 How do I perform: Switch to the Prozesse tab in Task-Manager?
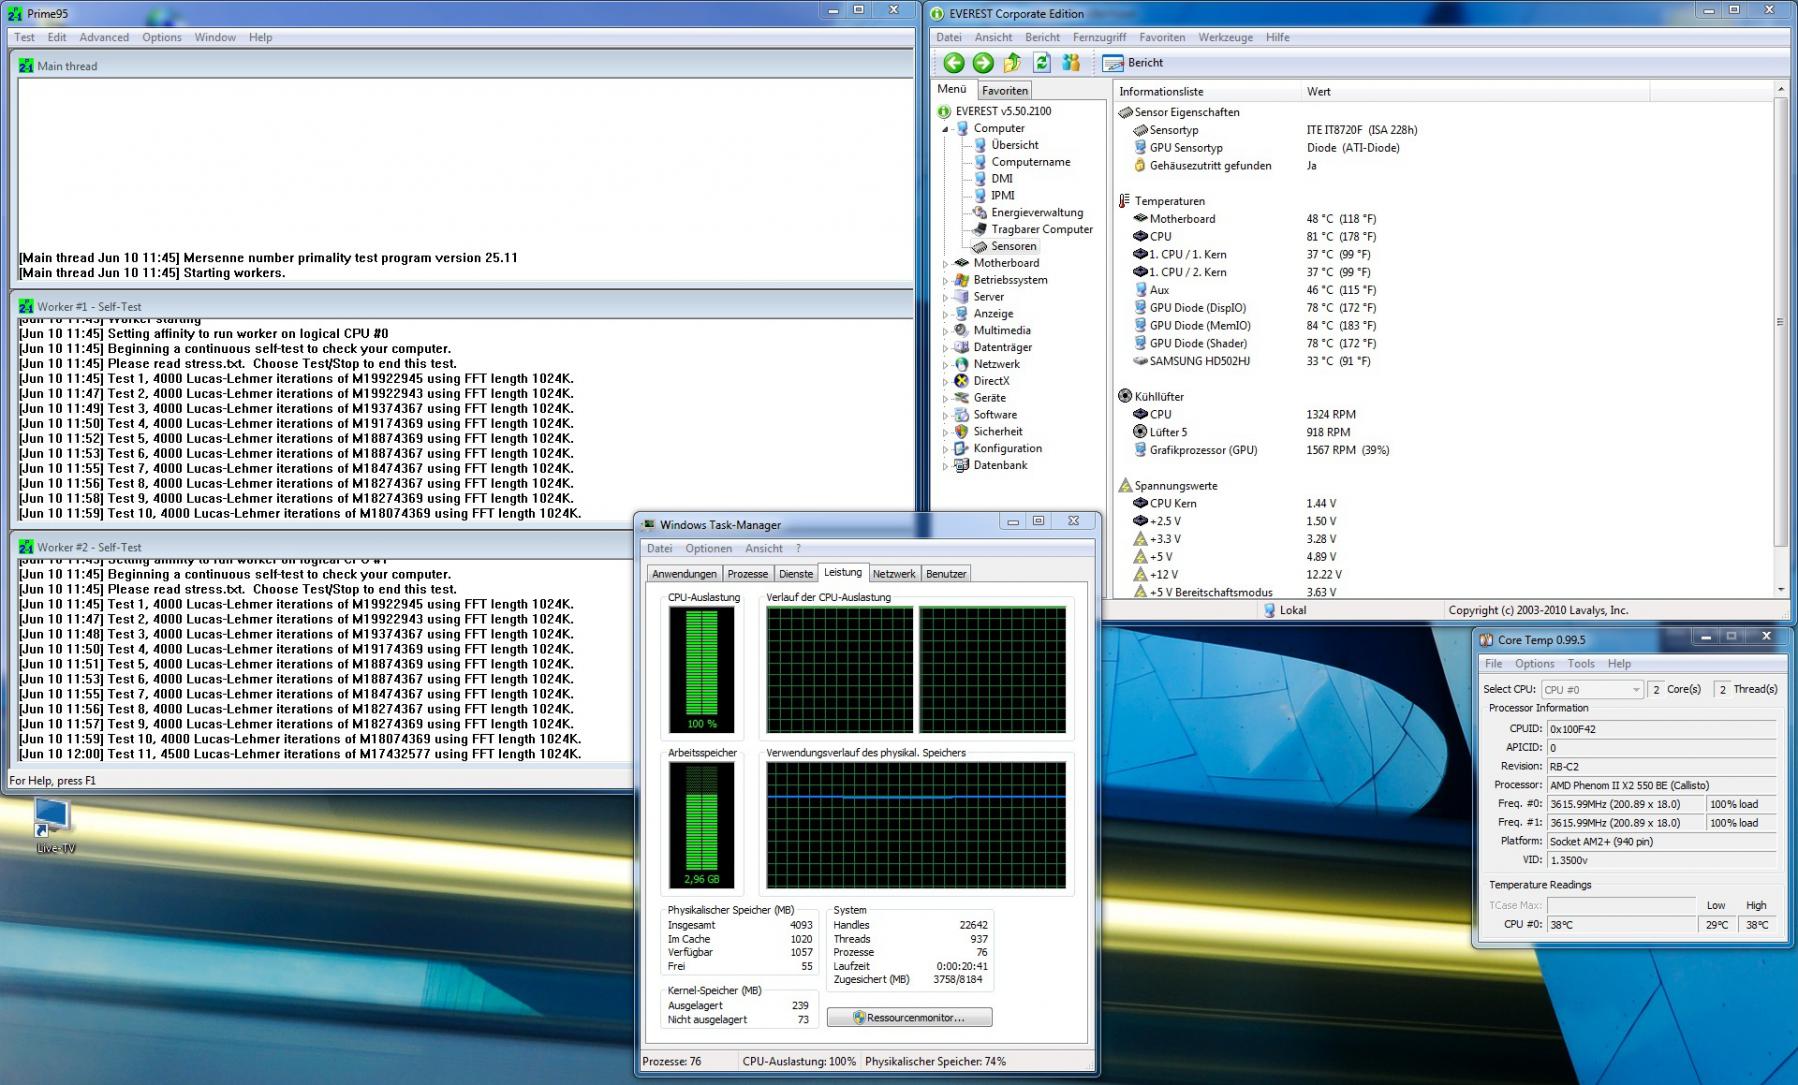pos(747,574)
